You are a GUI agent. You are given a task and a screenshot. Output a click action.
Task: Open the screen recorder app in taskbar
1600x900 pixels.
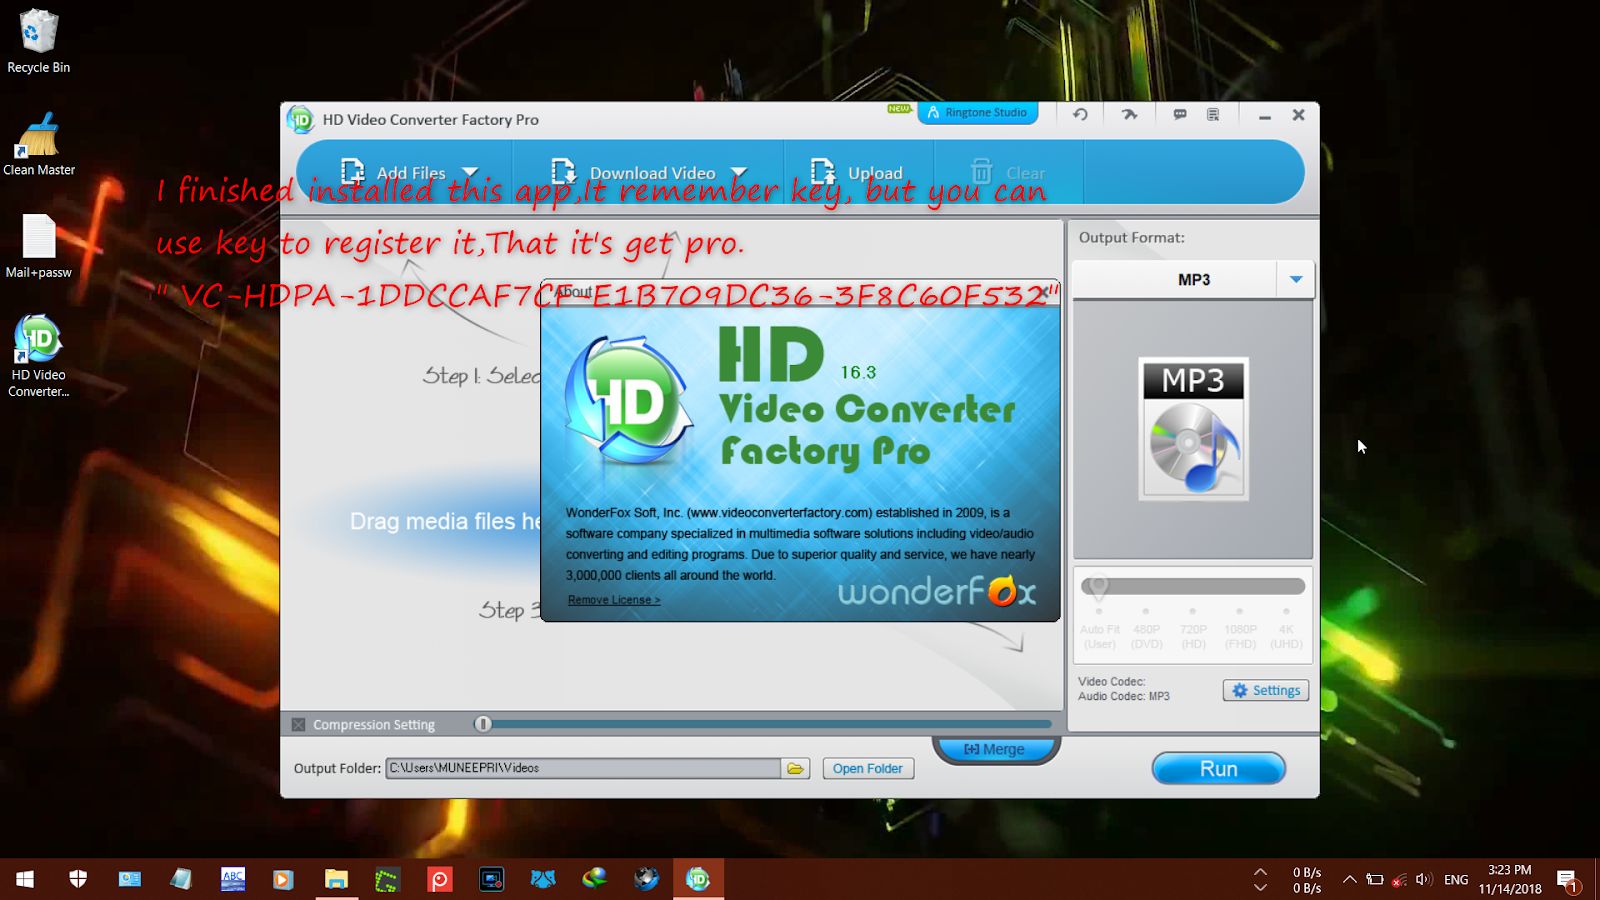pyautogui.click(x=491, y=879)
